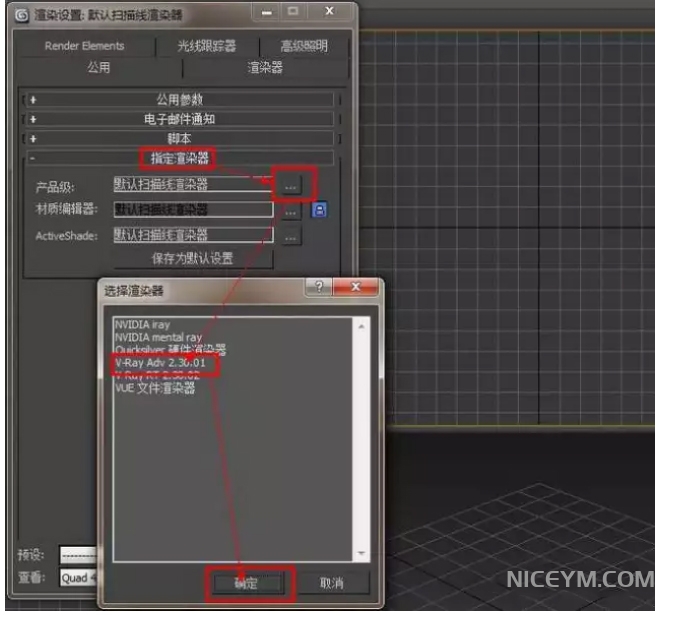Viewport: 684px width, 617px height.
Task: Maximize the render settings window
Action: (293, 11)
